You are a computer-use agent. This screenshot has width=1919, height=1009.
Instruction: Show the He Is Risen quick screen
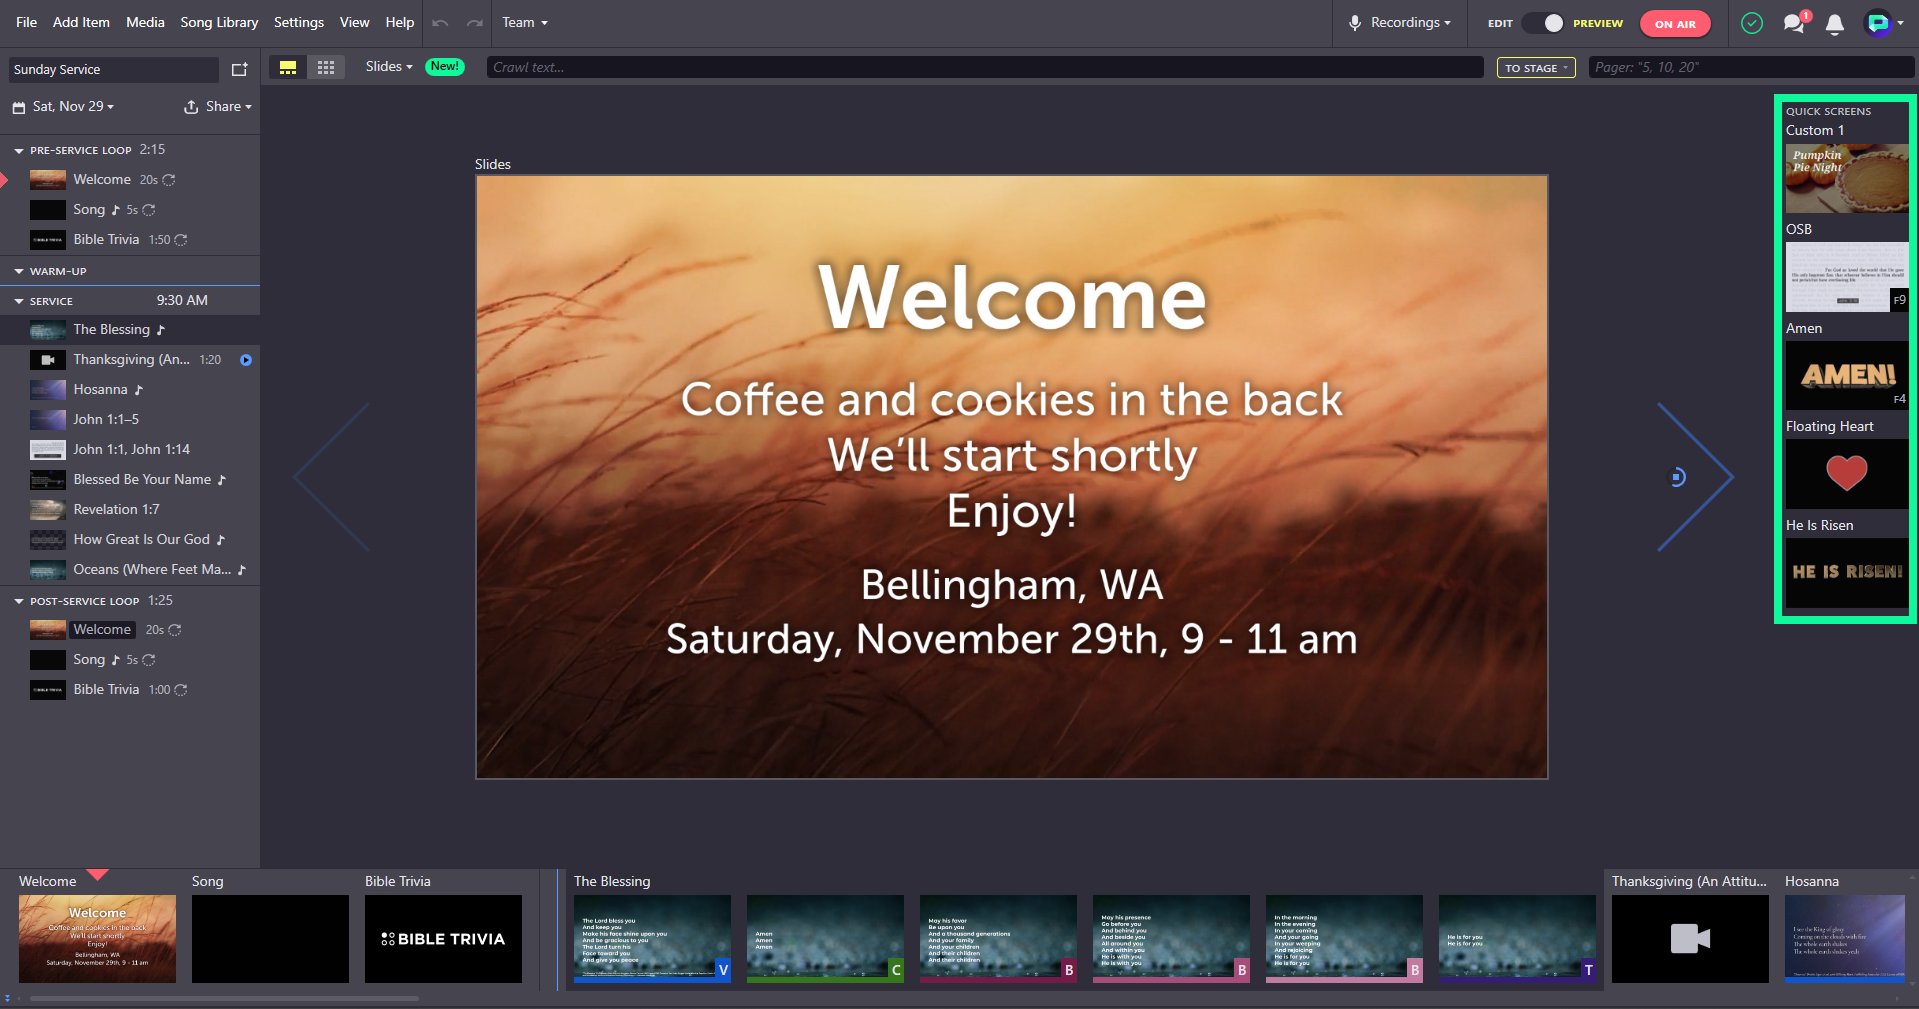pyautogui.click(x=1847, y=573)
